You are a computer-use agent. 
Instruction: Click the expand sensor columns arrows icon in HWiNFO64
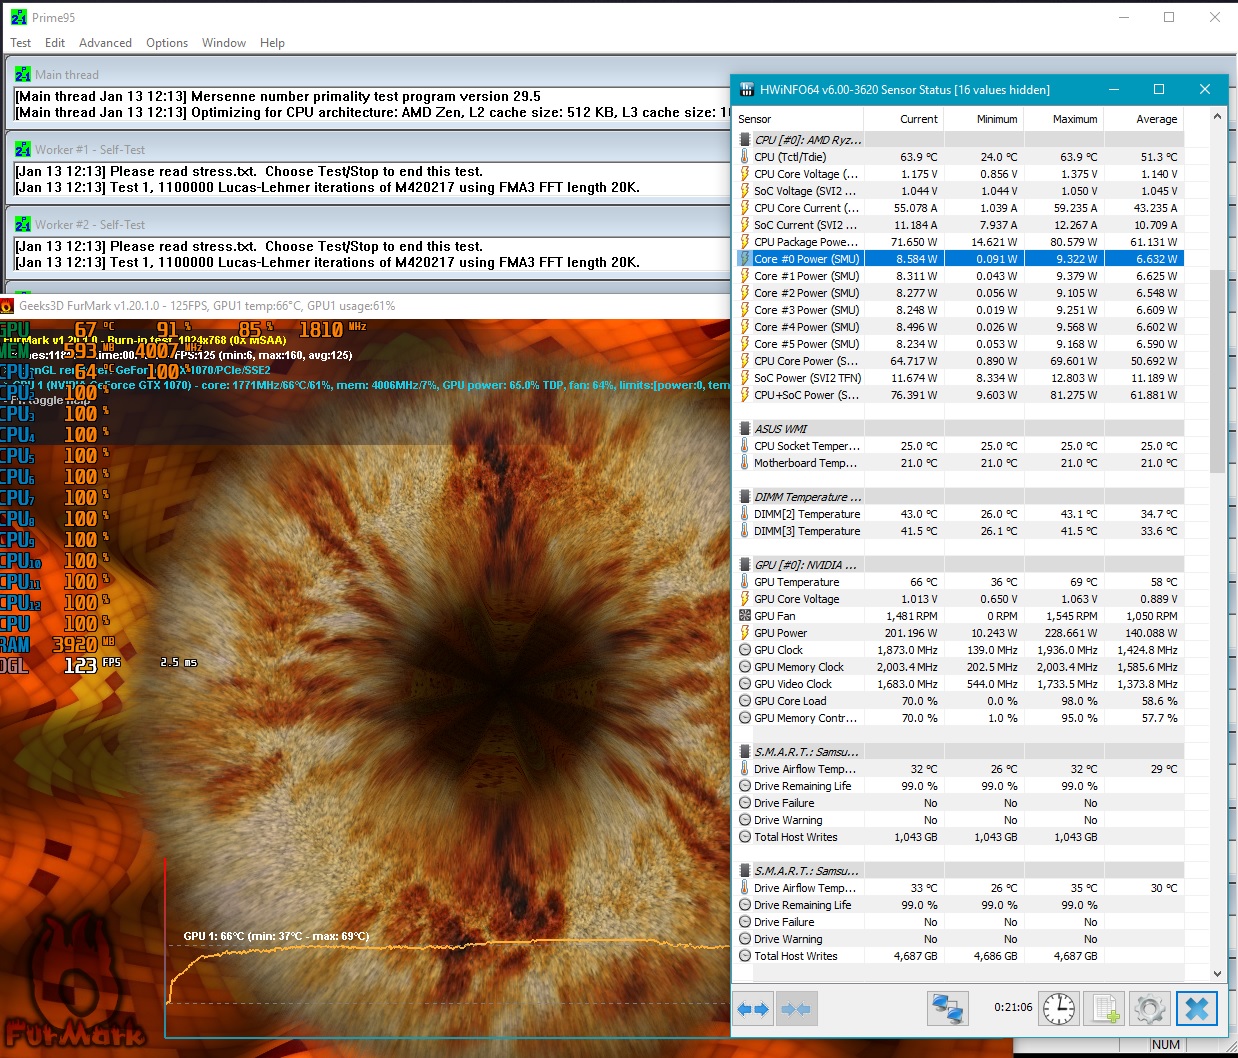pos(753,1009)
